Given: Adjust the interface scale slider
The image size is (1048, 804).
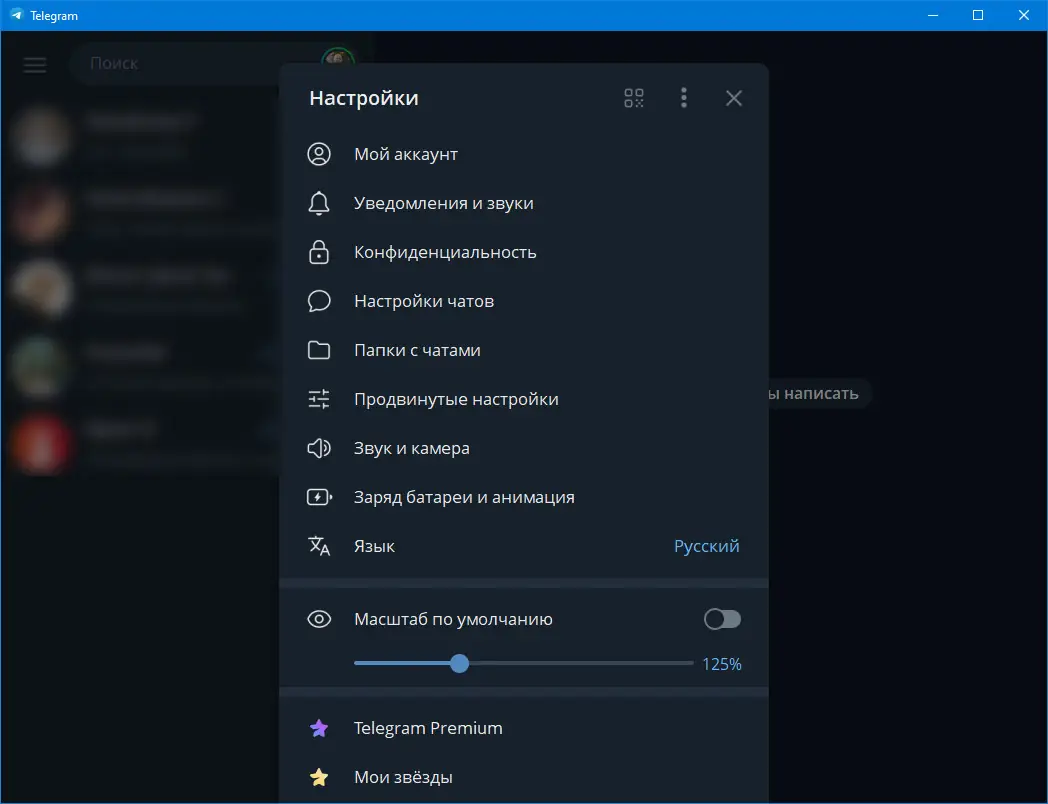Looking at the screenshot, I should [x=459, y=663].
